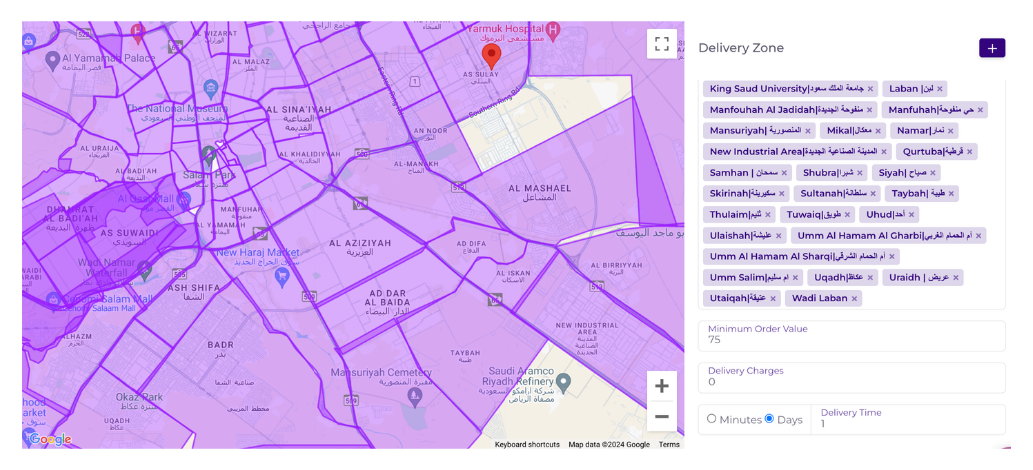Click the red location pin marker
This screenshot has height=470, width=1033.
pos(491,55)
